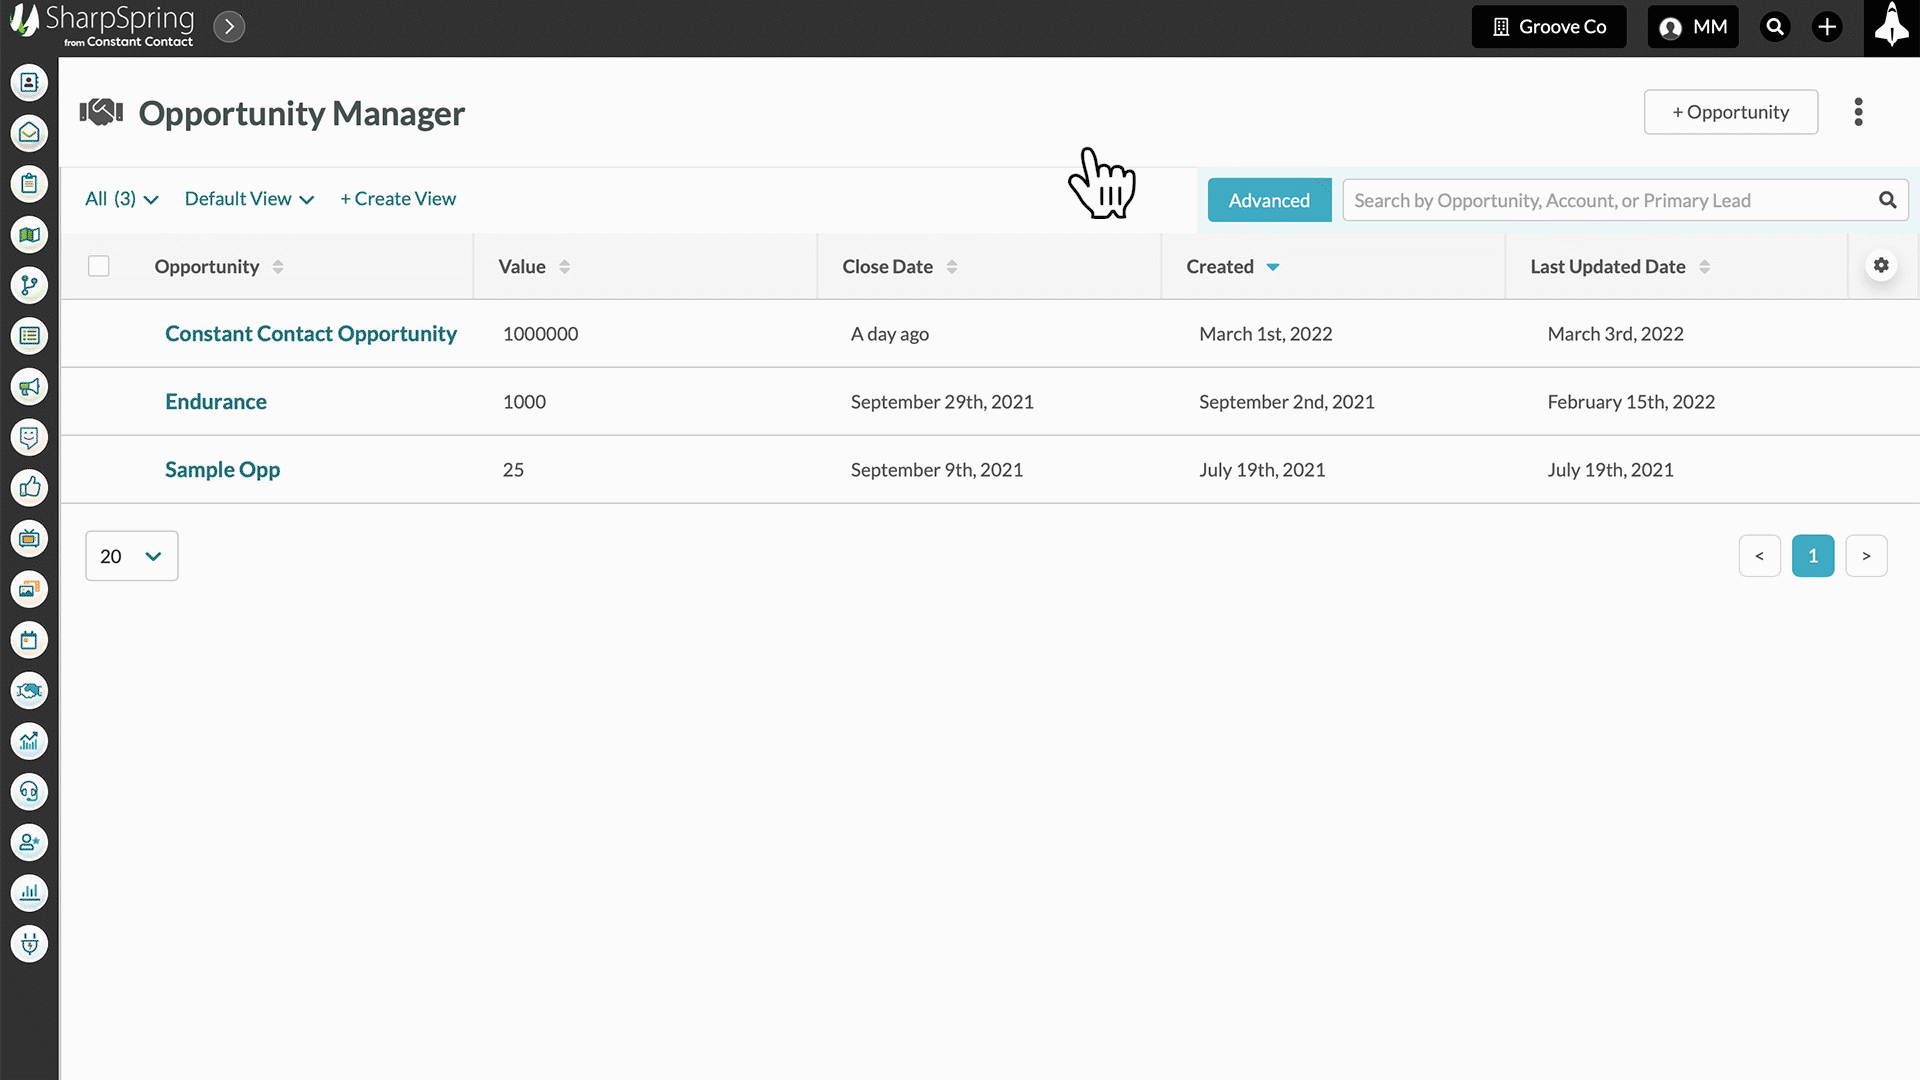Screen dimensions: 1920x1080
Task: Click the Opportunity Manager page title
Action: pos(302,113)
